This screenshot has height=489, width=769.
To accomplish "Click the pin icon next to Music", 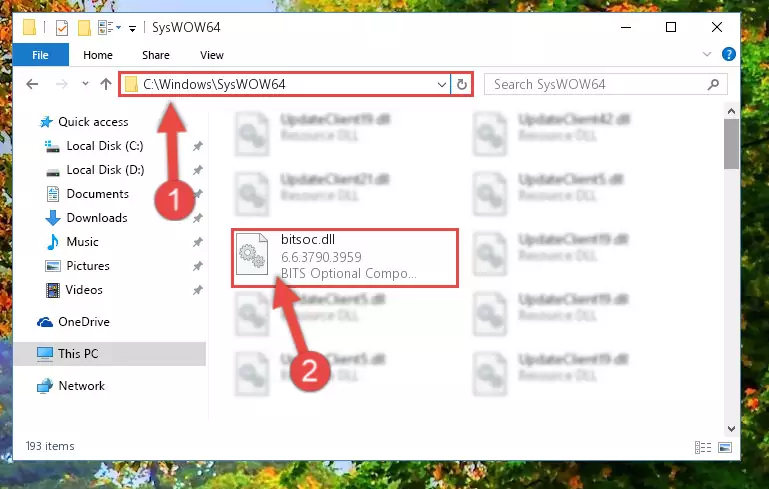I will click(197, 242).
